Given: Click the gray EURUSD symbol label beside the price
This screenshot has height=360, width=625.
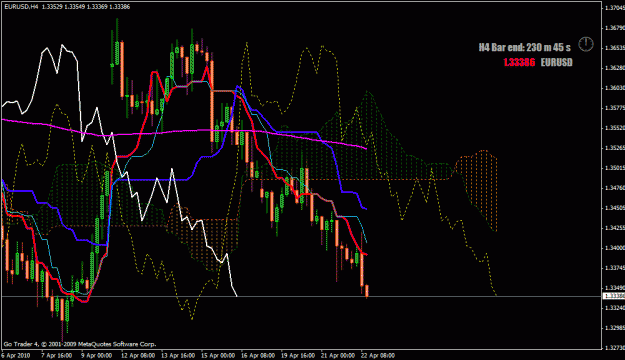Looking at the screenshot, I should click(556, 63).
